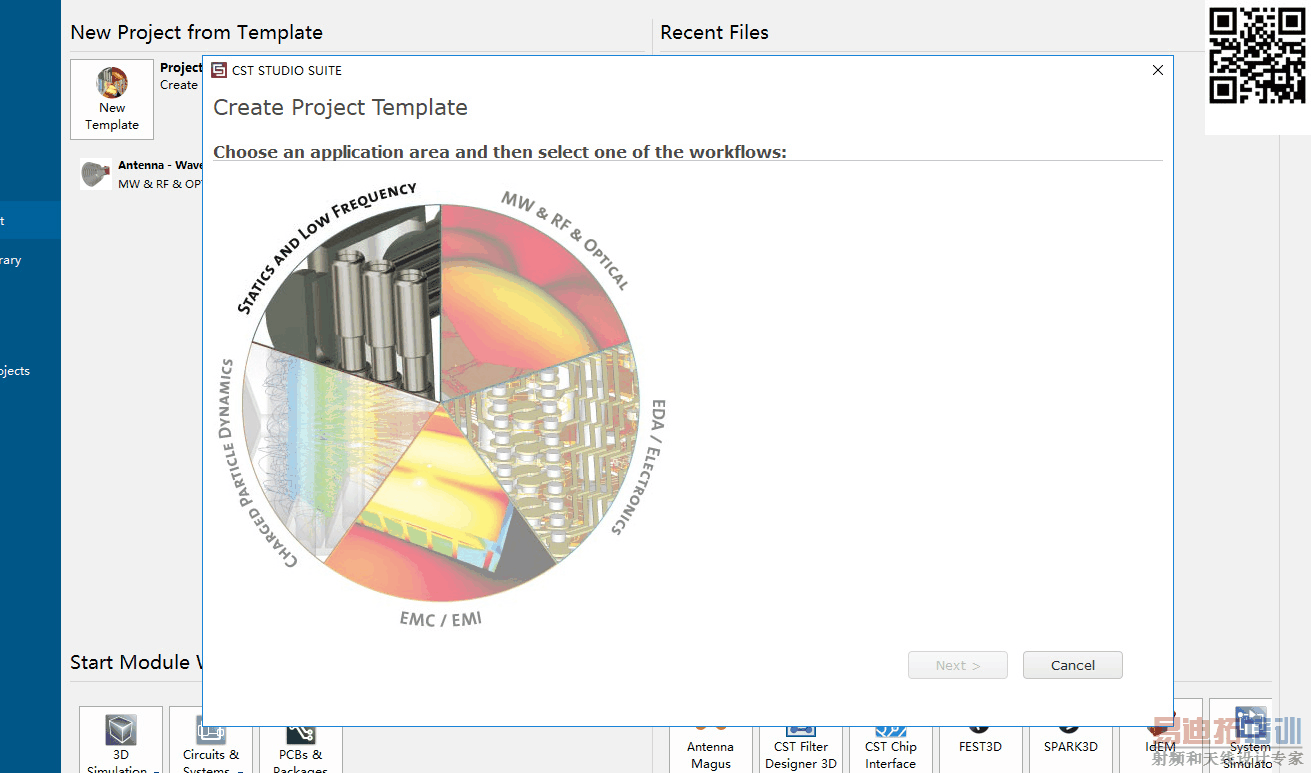The width and height of the screenshot is (1311, 773).
Task: Close the CST Studio Suite dialog
Action: click(x=1158, y=70)
